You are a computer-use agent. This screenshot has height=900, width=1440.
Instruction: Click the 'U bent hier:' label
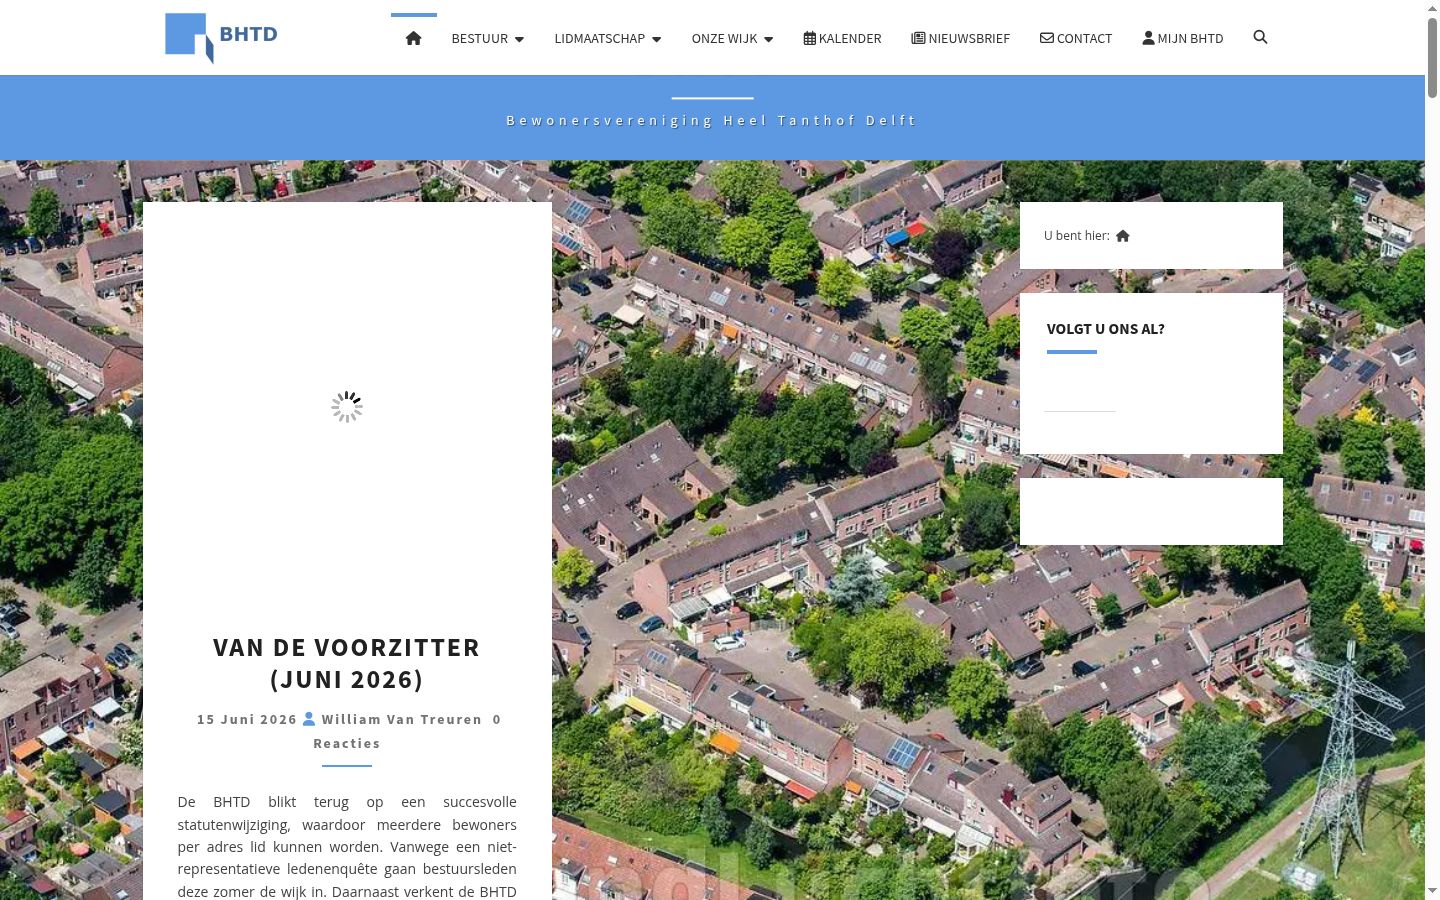click(1077, 236)
